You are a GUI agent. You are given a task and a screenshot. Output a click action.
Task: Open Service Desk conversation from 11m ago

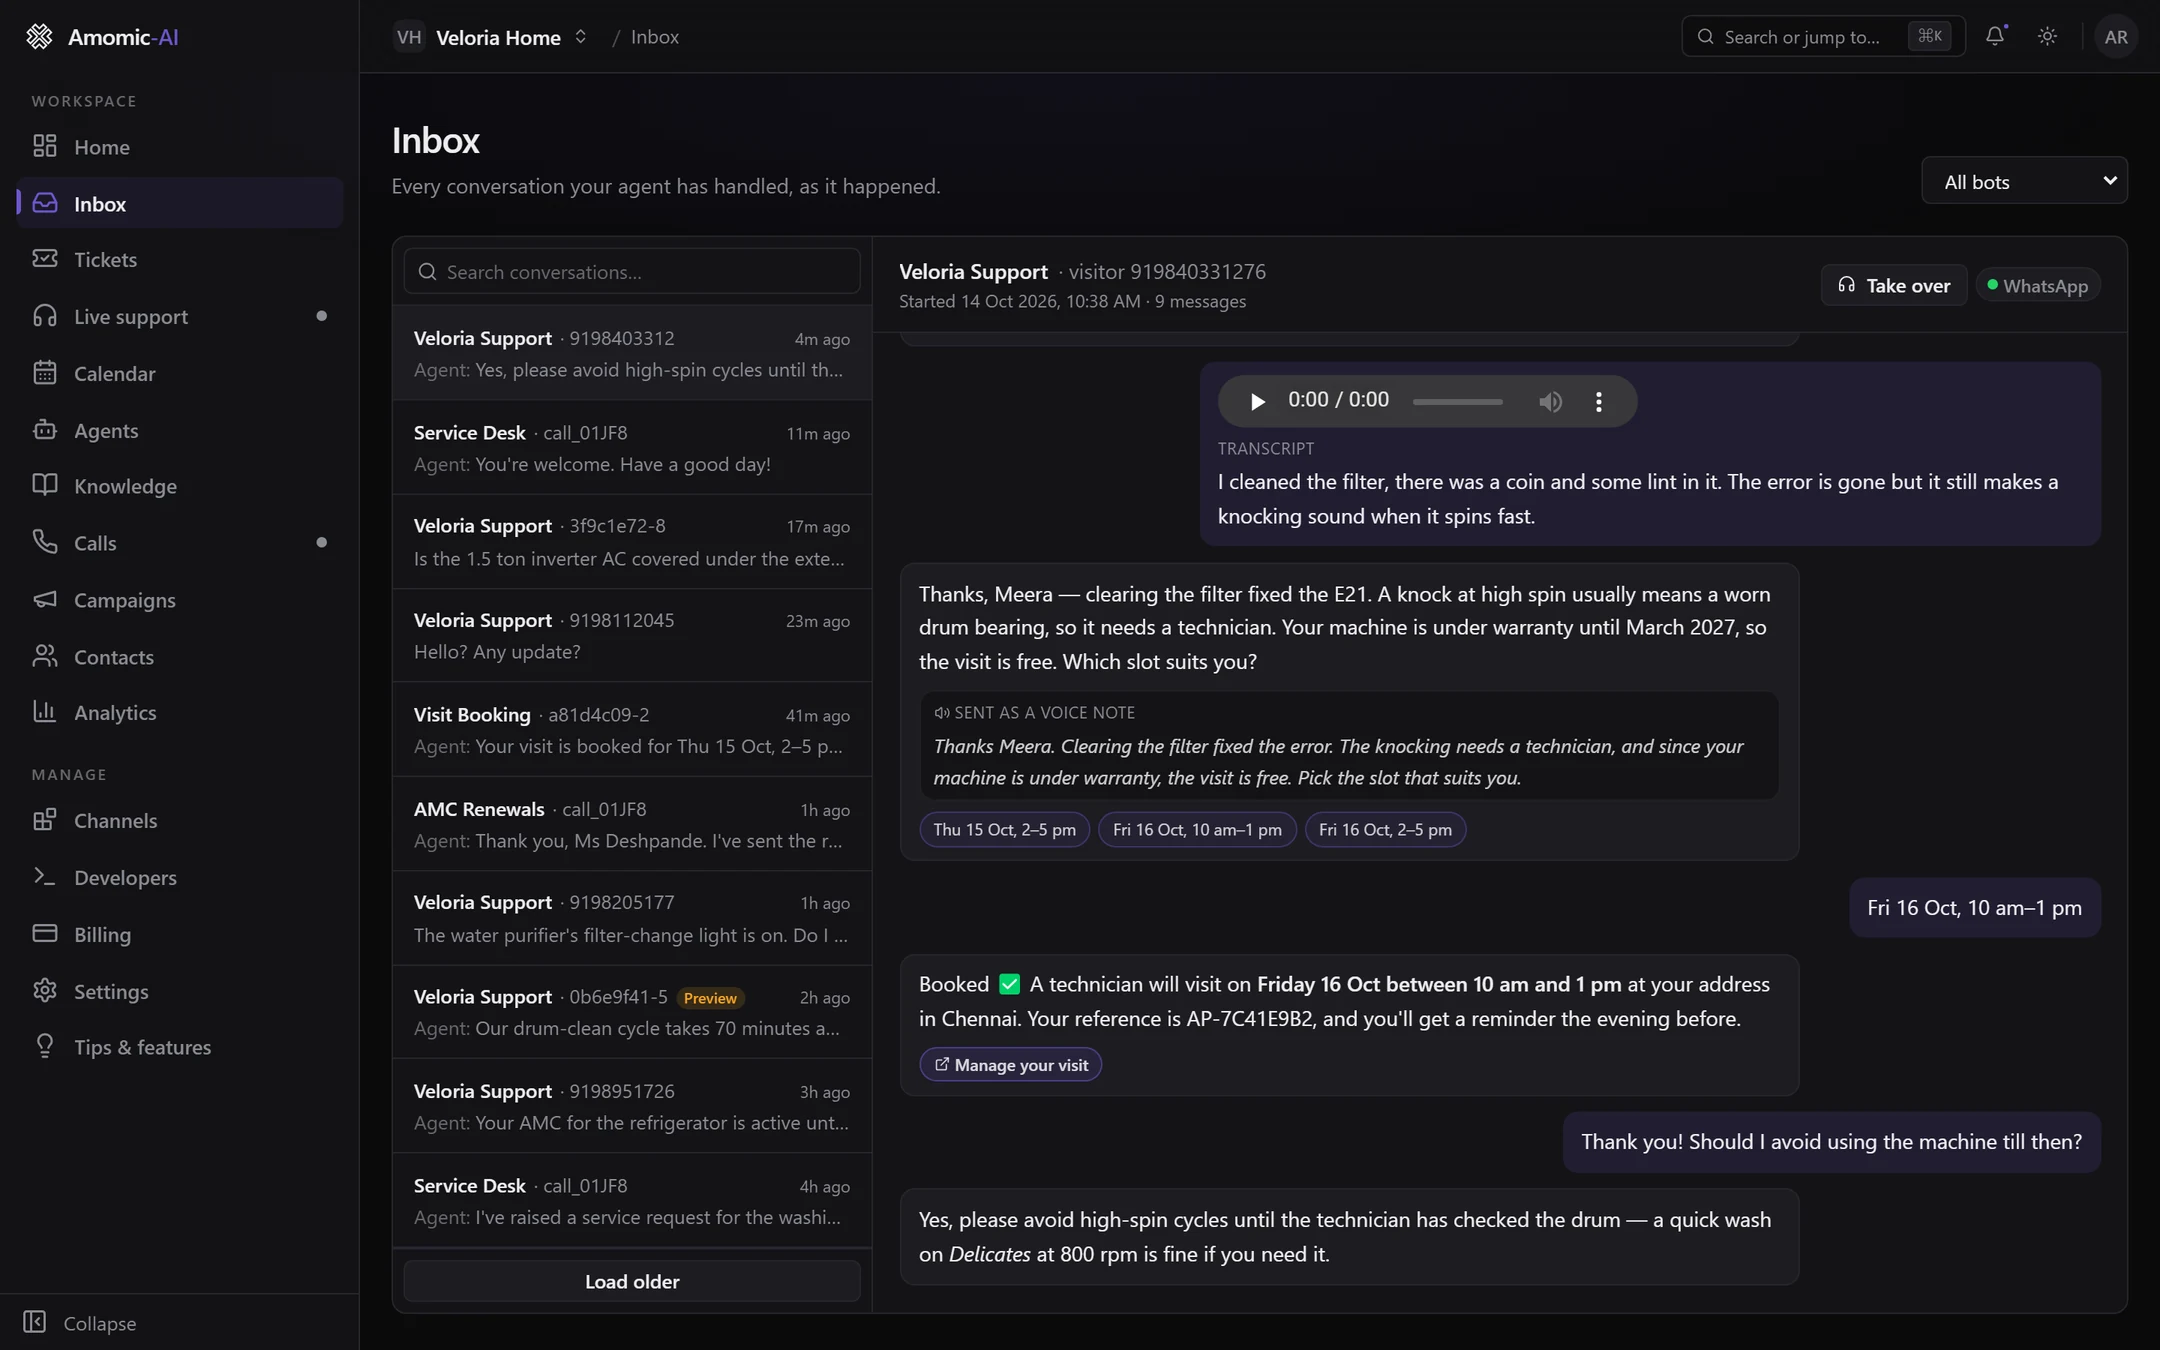[x=632, y=448]
